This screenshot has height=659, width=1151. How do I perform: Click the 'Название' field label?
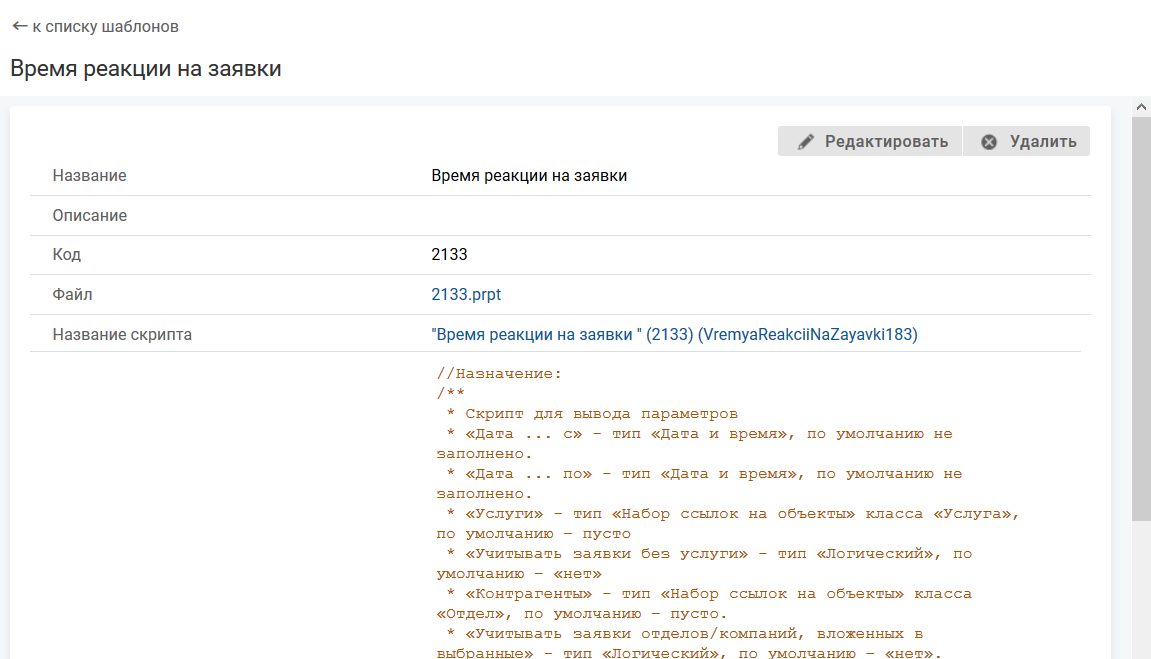(90, 176)
